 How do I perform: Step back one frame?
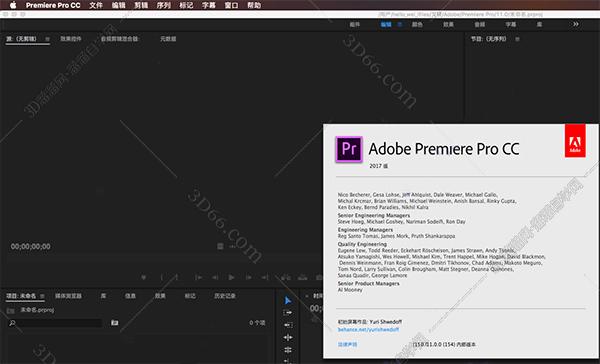pyautogui.click(x=215, y=277)
